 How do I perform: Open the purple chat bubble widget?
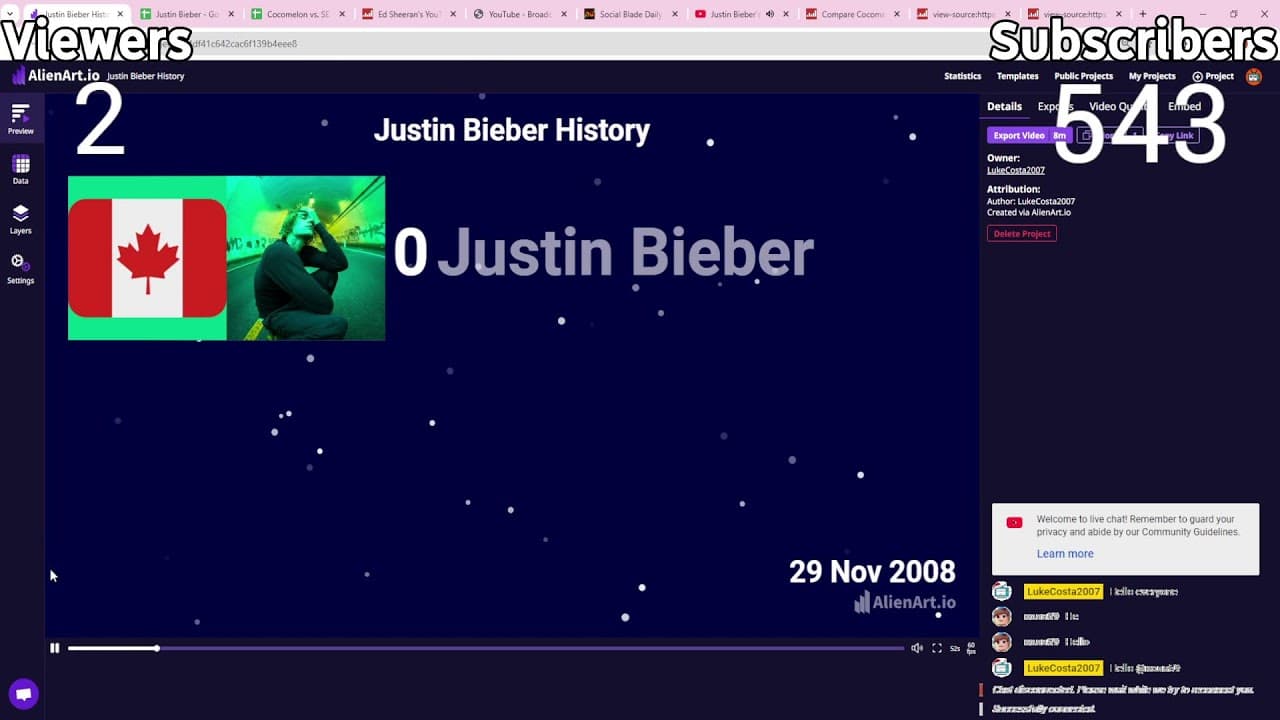coord(24,694)
